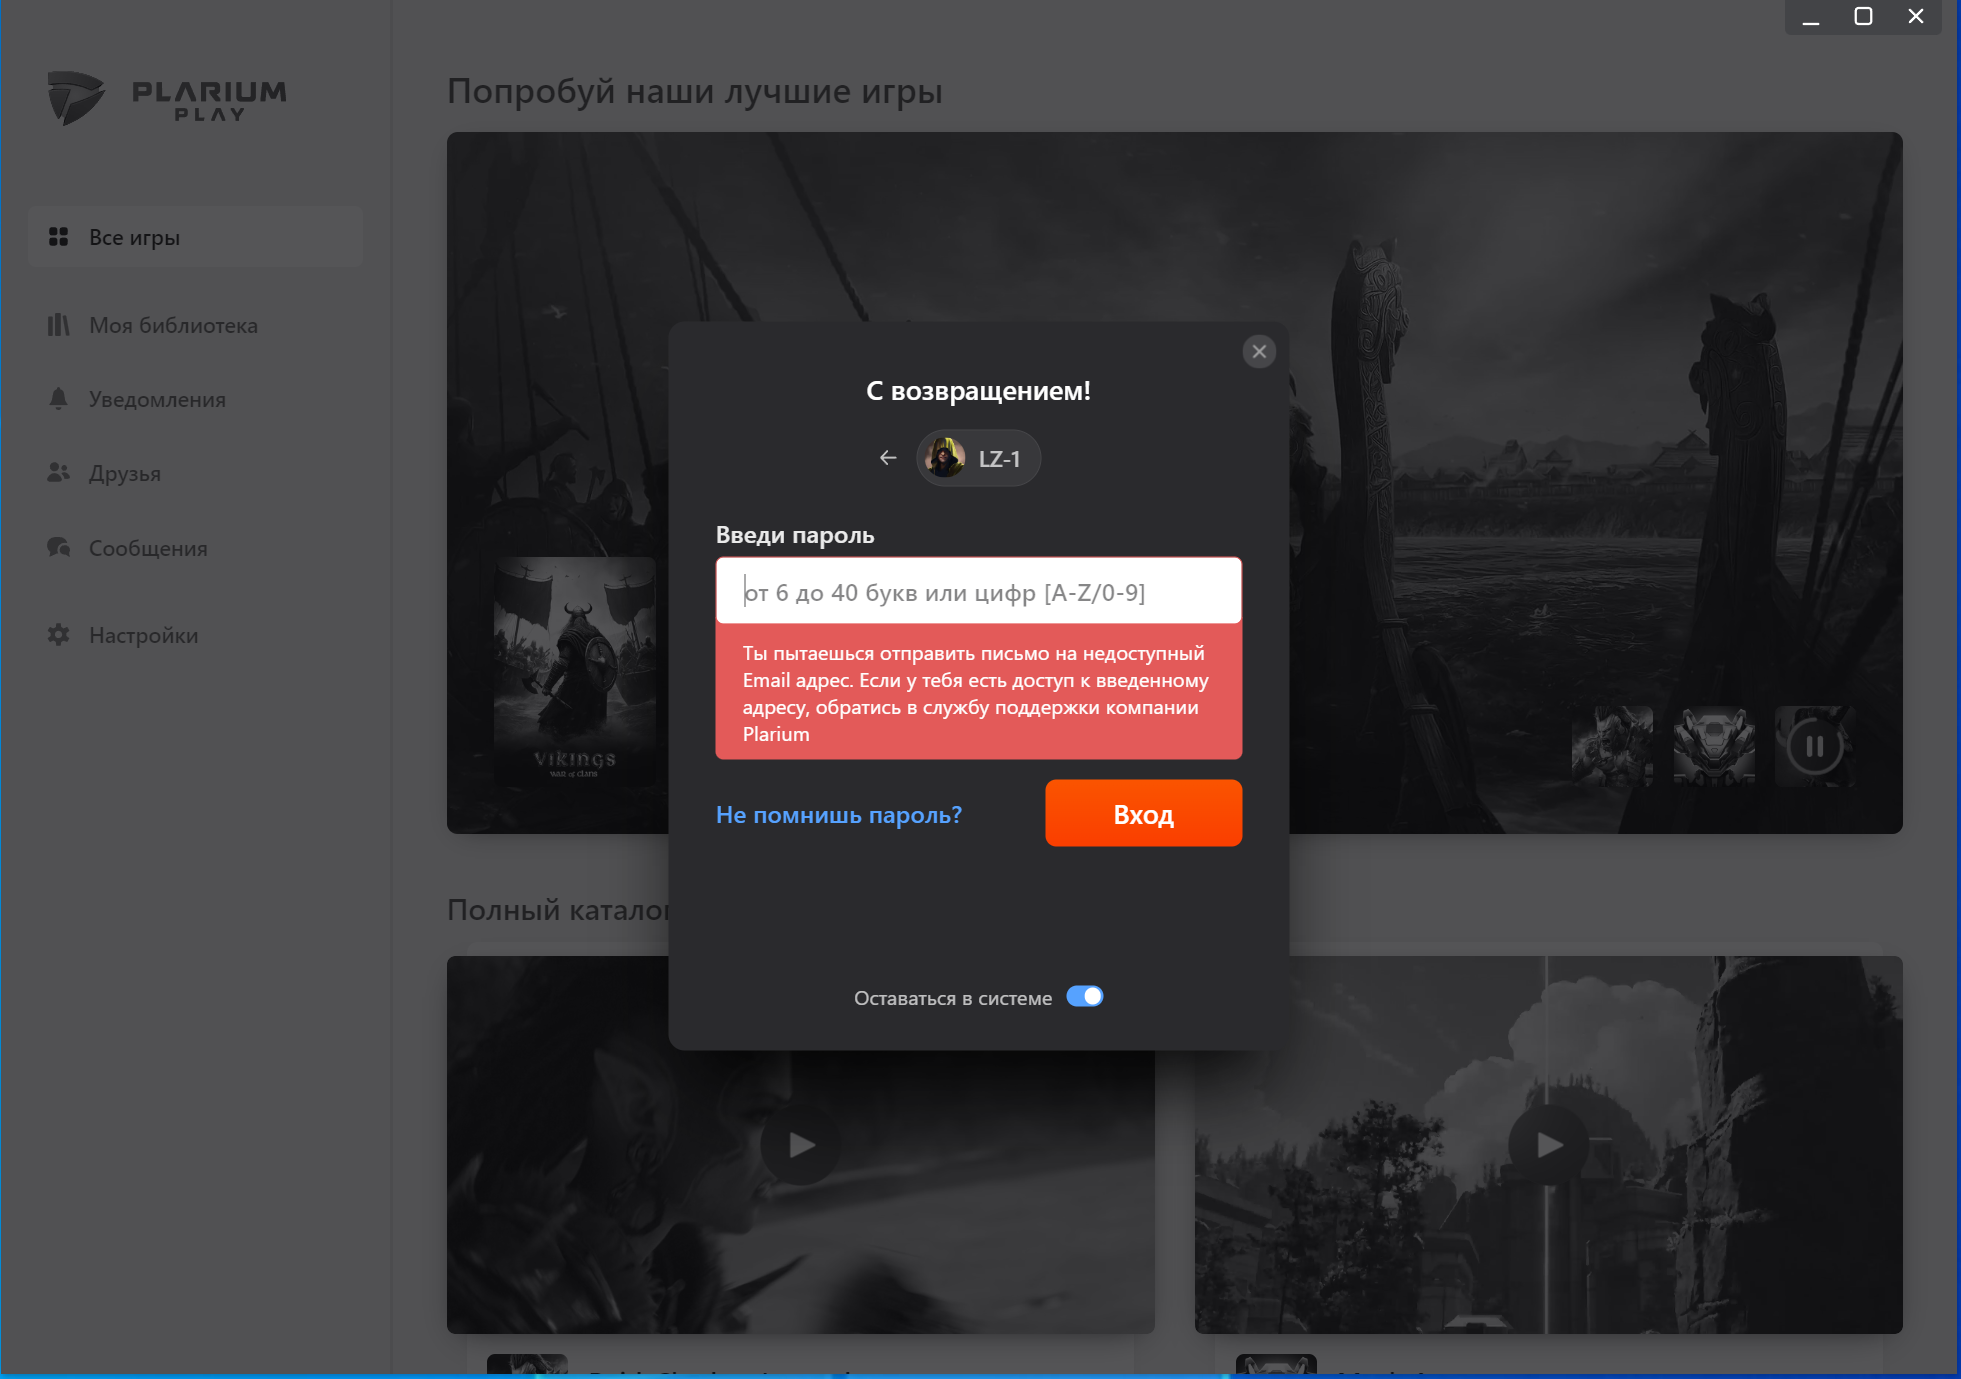
Task: Click the library books icon
Action: point(59,325)
